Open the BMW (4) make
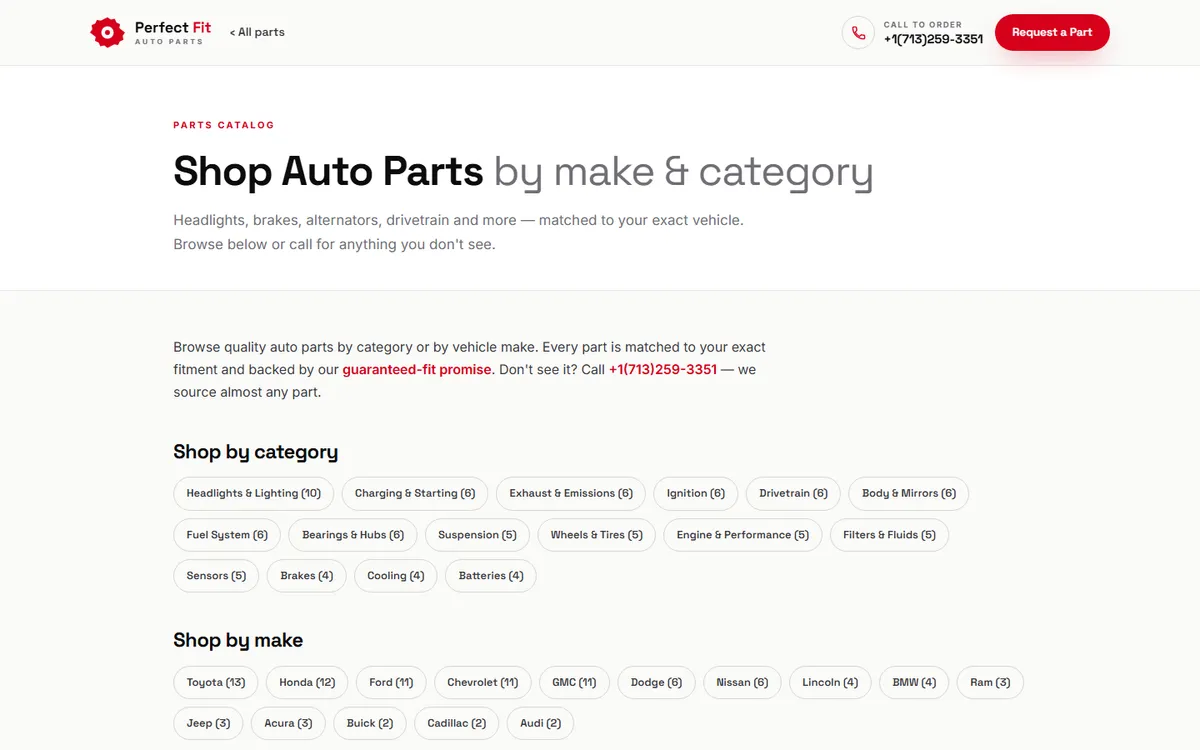The height and width of the screenshot is (750, 1200). (x=914, y=682)
